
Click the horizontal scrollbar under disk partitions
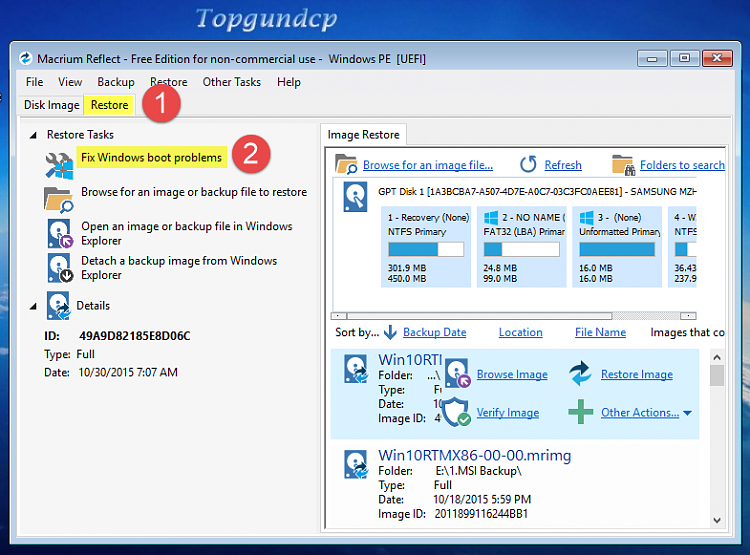point(515,314)
